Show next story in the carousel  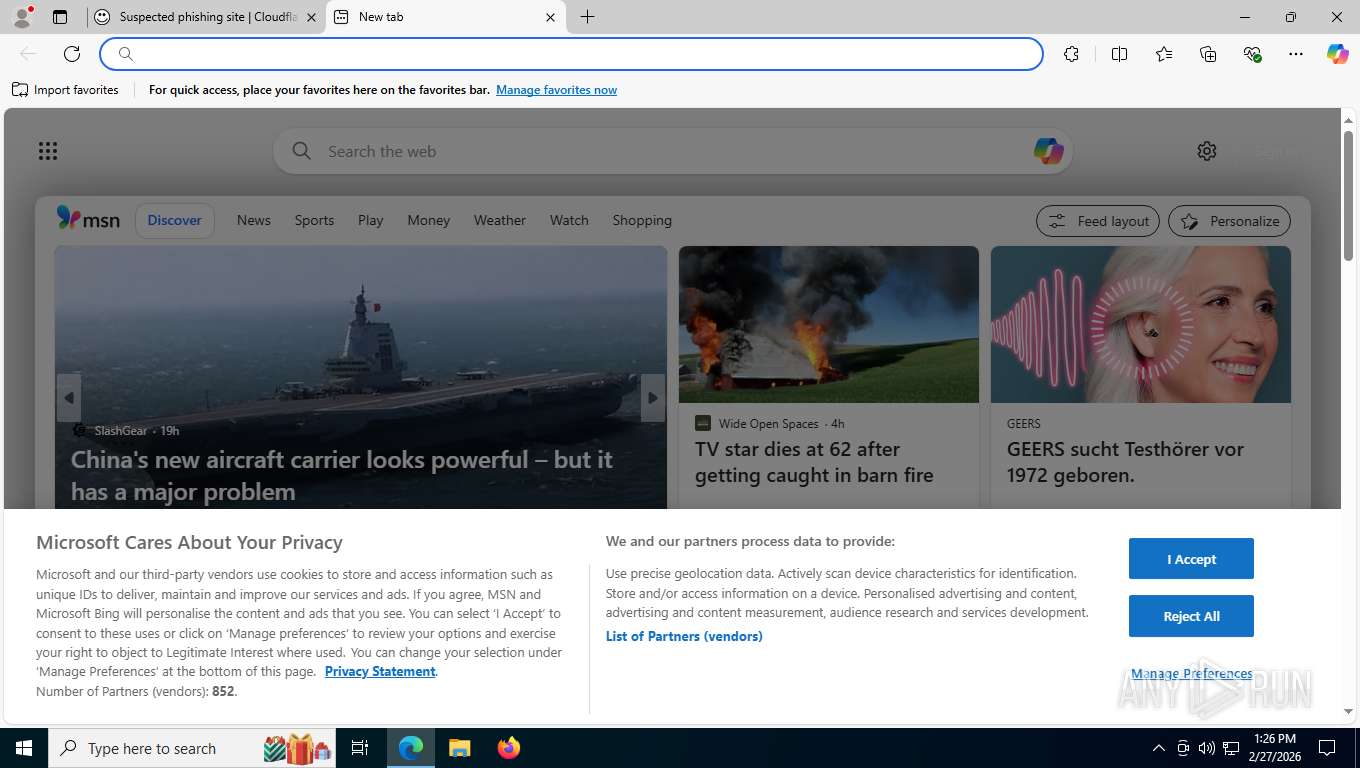click(x=652, y=398)
